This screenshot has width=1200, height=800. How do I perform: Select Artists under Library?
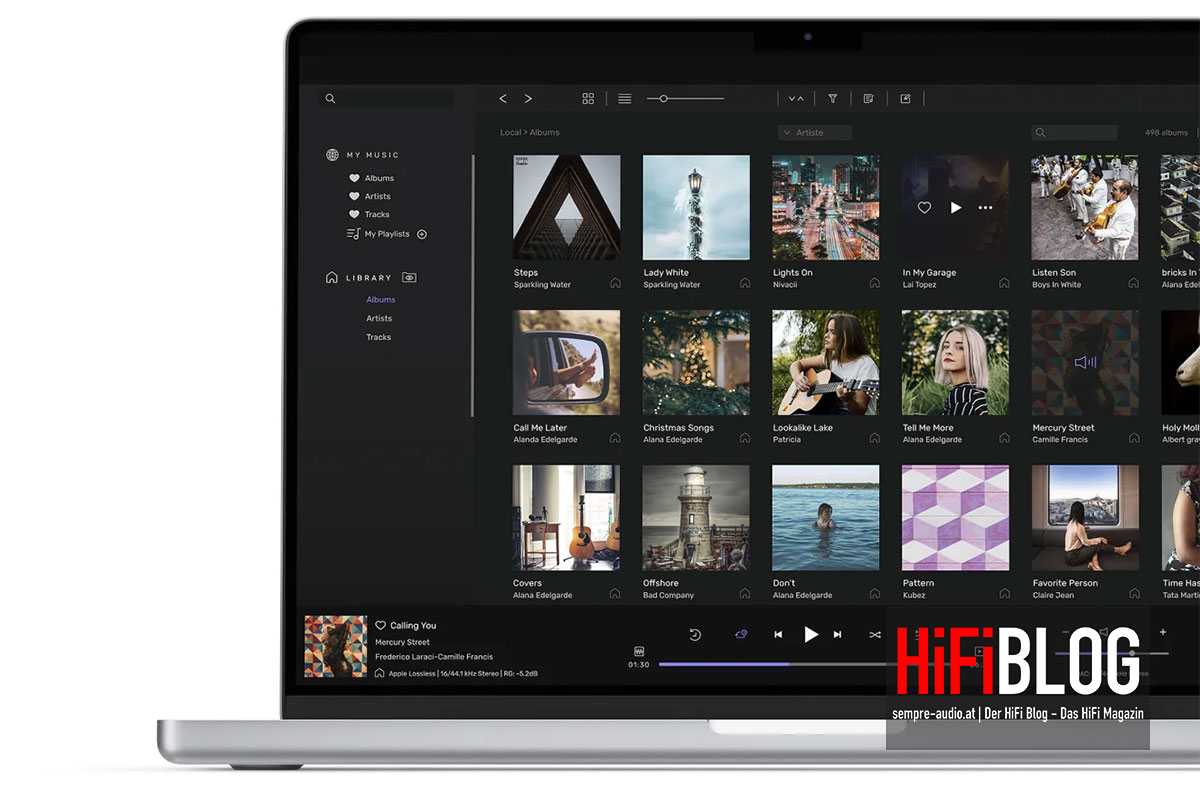click(379, 318)
